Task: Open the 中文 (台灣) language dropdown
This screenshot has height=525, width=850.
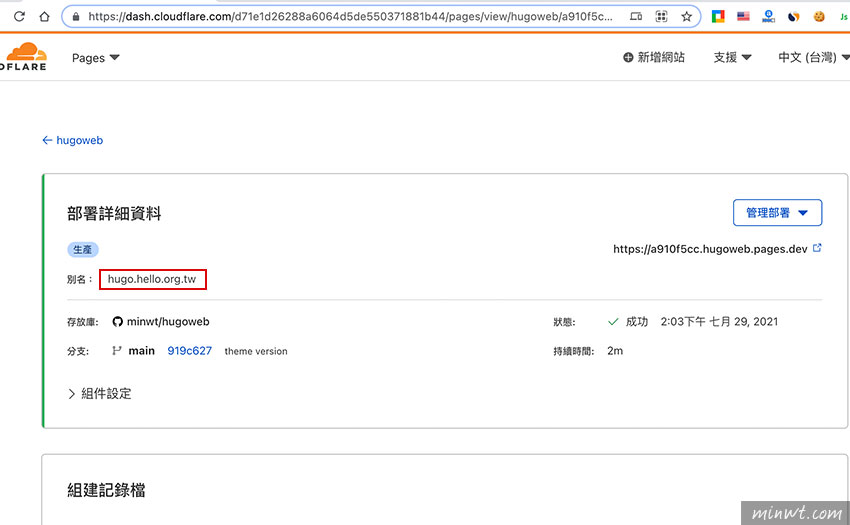Action: [814, 57]
